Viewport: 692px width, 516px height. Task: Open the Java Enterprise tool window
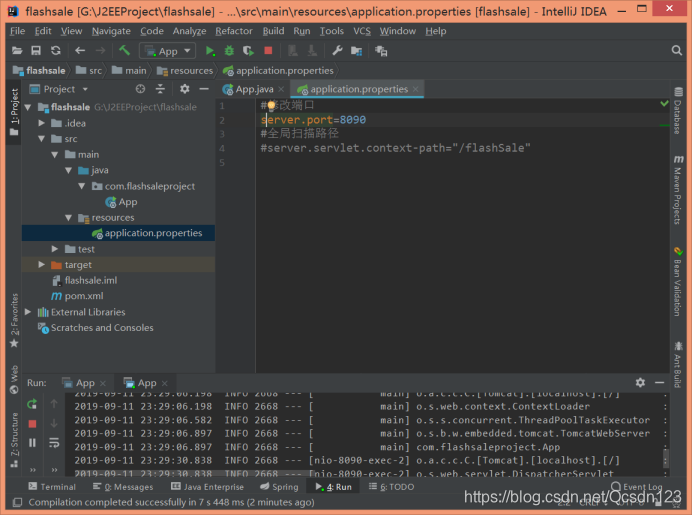[x=207, y=487]
